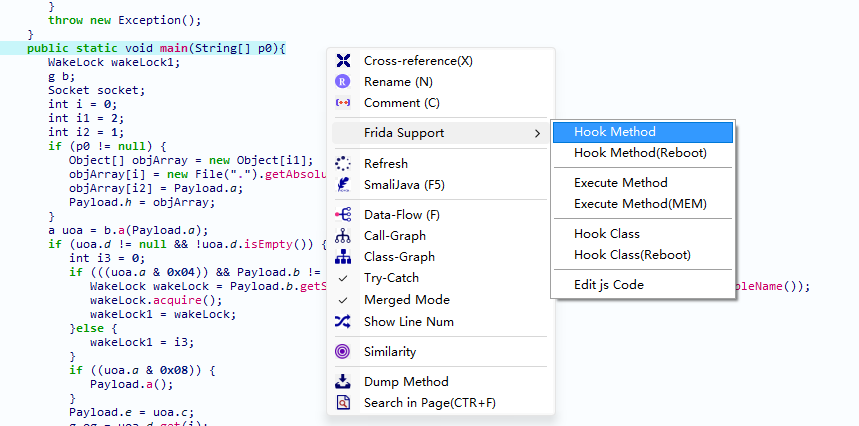
Task: Click the Refresh spinner icon
Action: [344, 163]
